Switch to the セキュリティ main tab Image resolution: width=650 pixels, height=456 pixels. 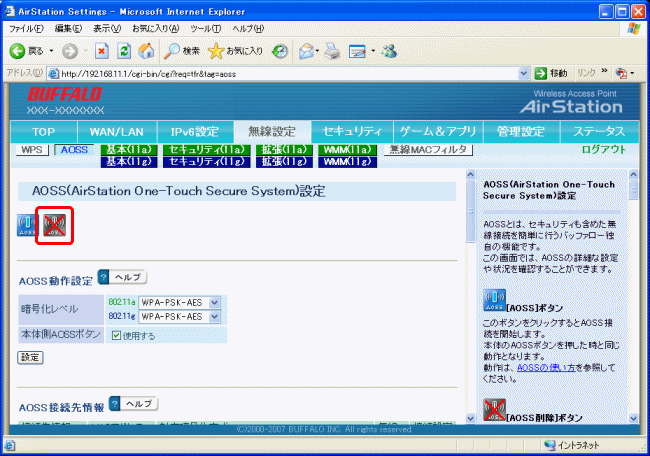coord(352,132)
